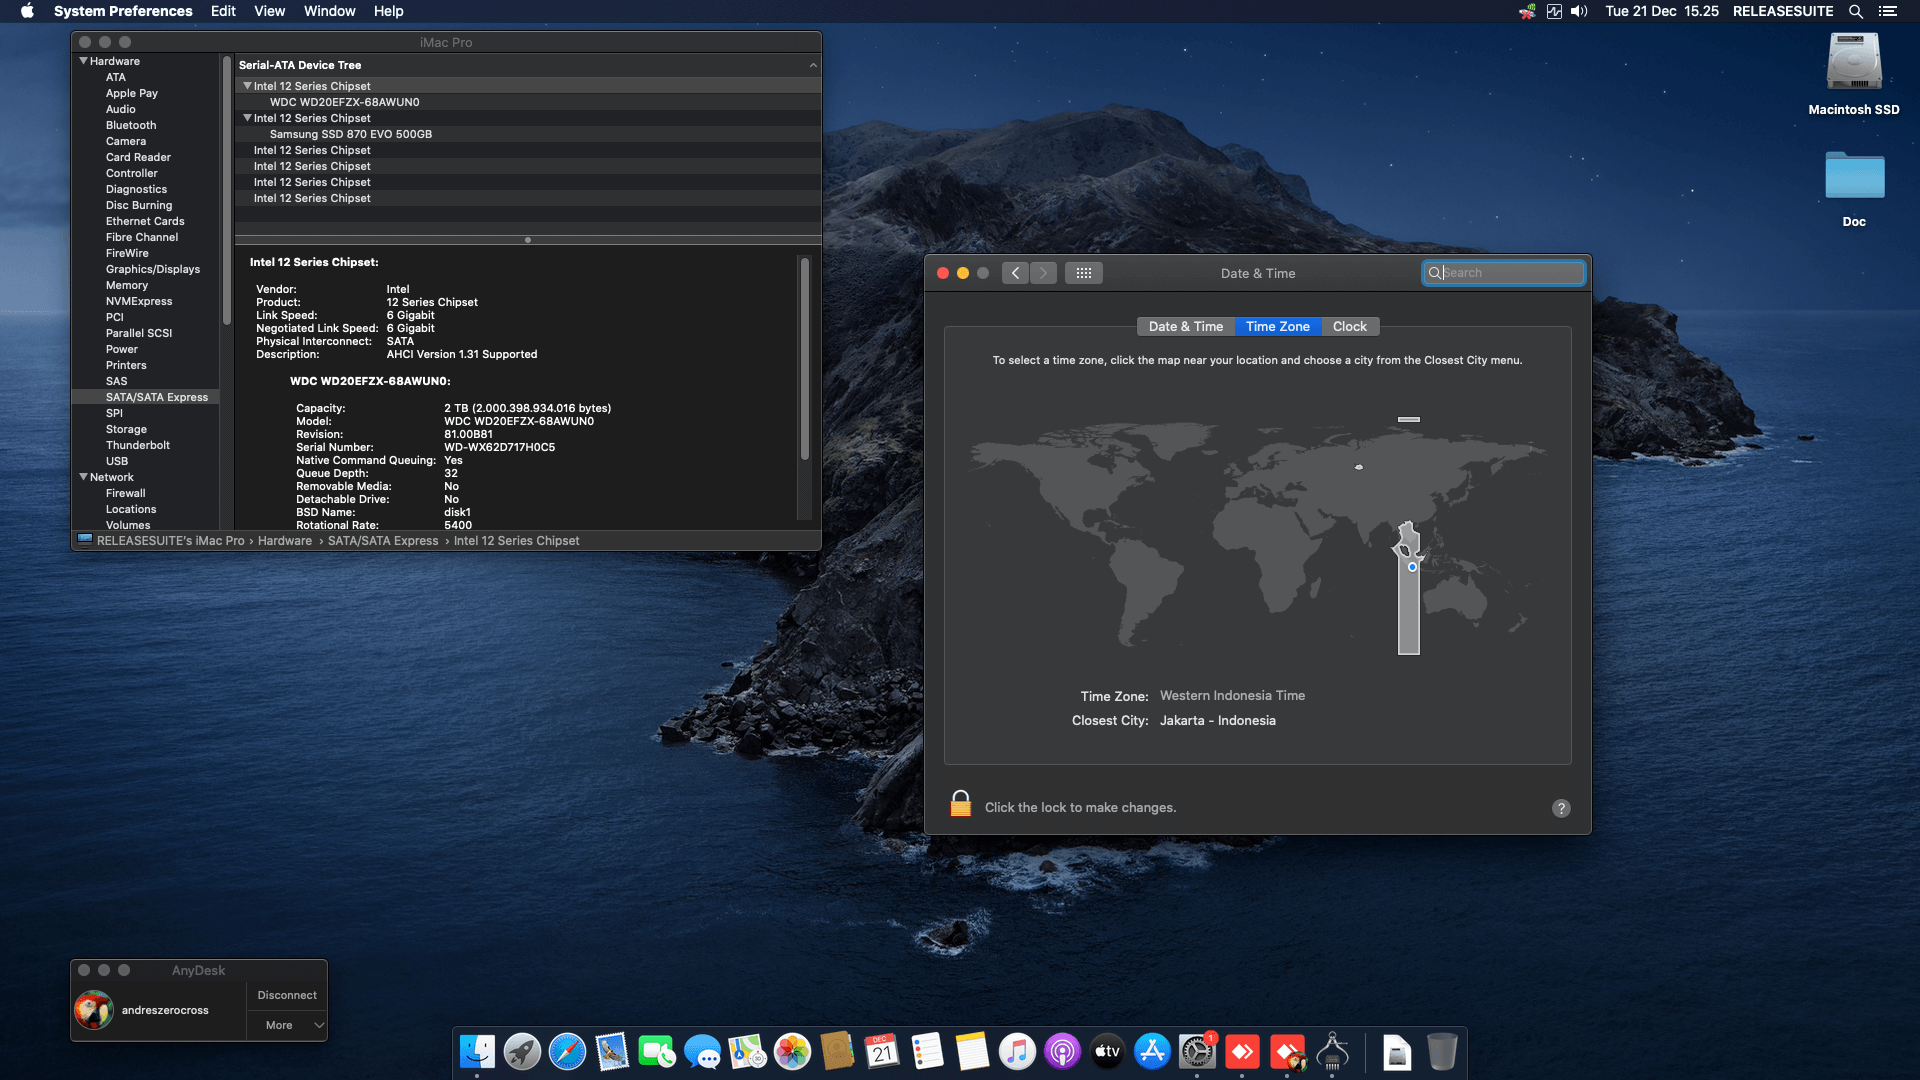Screen dimensions: 1920x1080
Task: Open Photos from the Dock
Action: point(792,1052)
